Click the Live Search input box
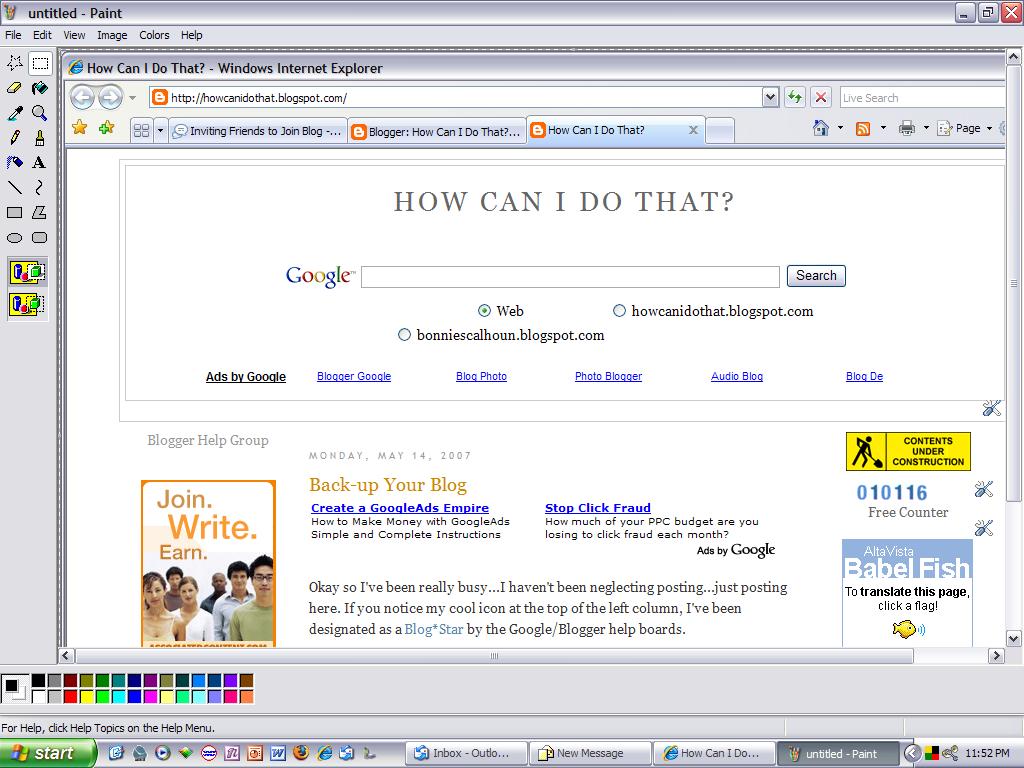Viewport: 1024px width, 768px height. point(921,97)
